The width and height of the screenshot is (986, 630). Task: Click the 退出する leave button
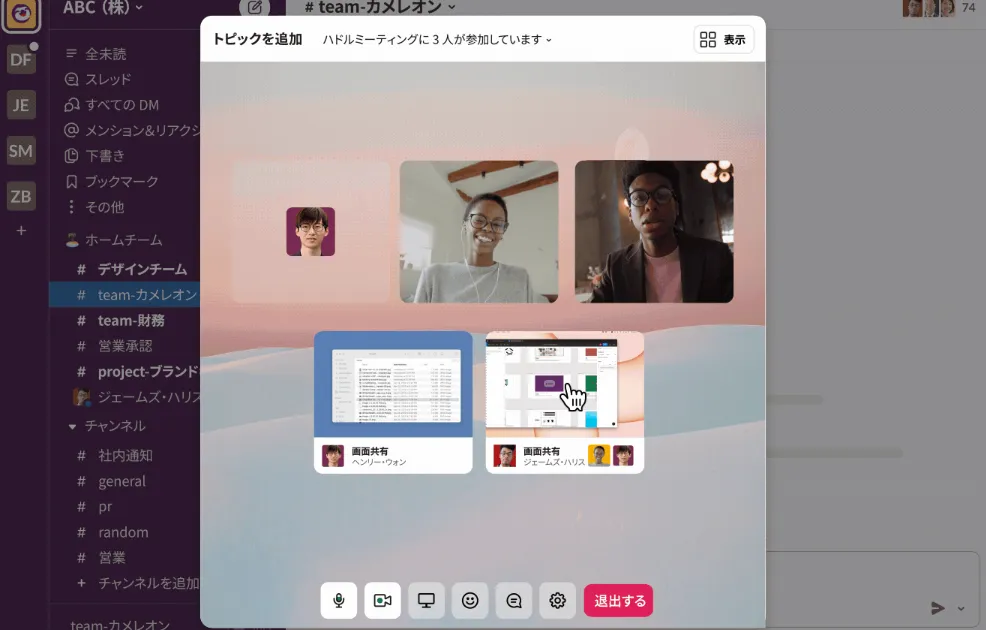click(x=619, y=600)
